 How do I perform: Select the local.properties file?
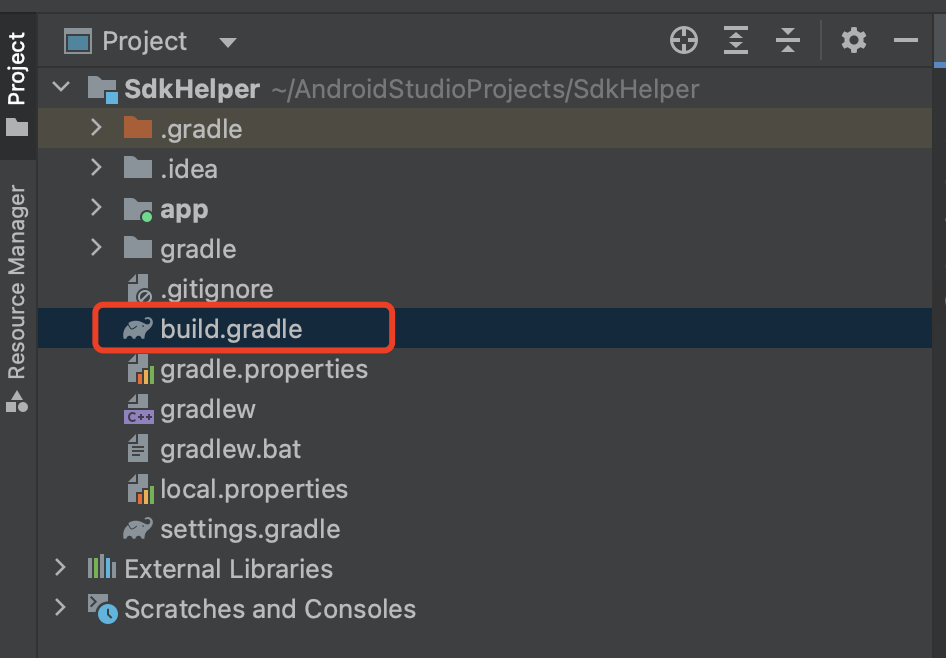[x=253, y=489]
